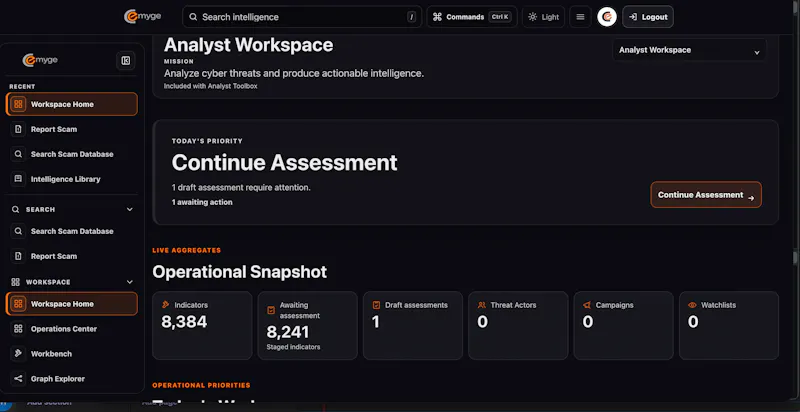Click the Campaigns megaphone icon

coord(587,305)
